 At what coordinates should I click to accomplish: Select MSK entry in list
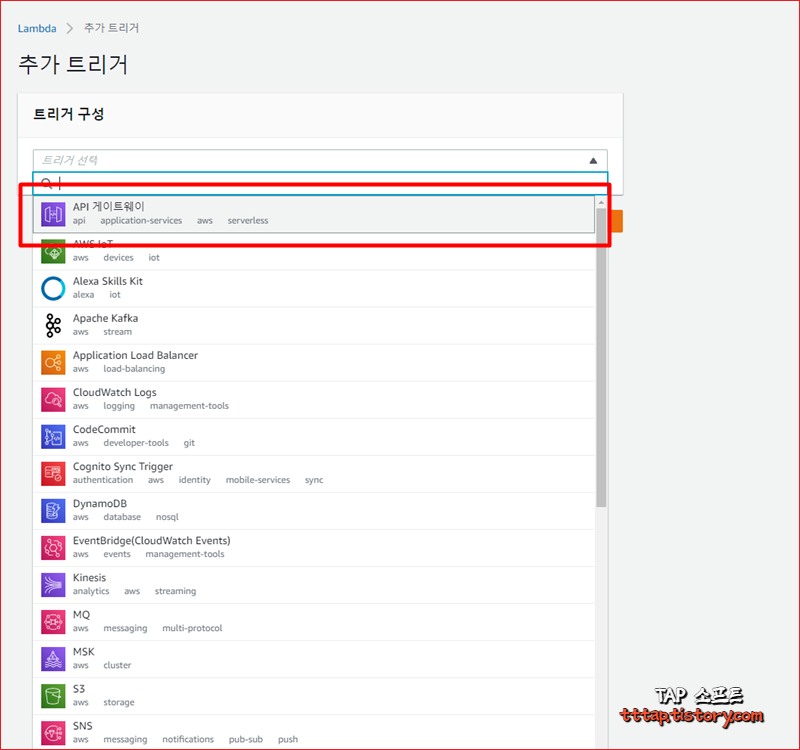point(314,659)
